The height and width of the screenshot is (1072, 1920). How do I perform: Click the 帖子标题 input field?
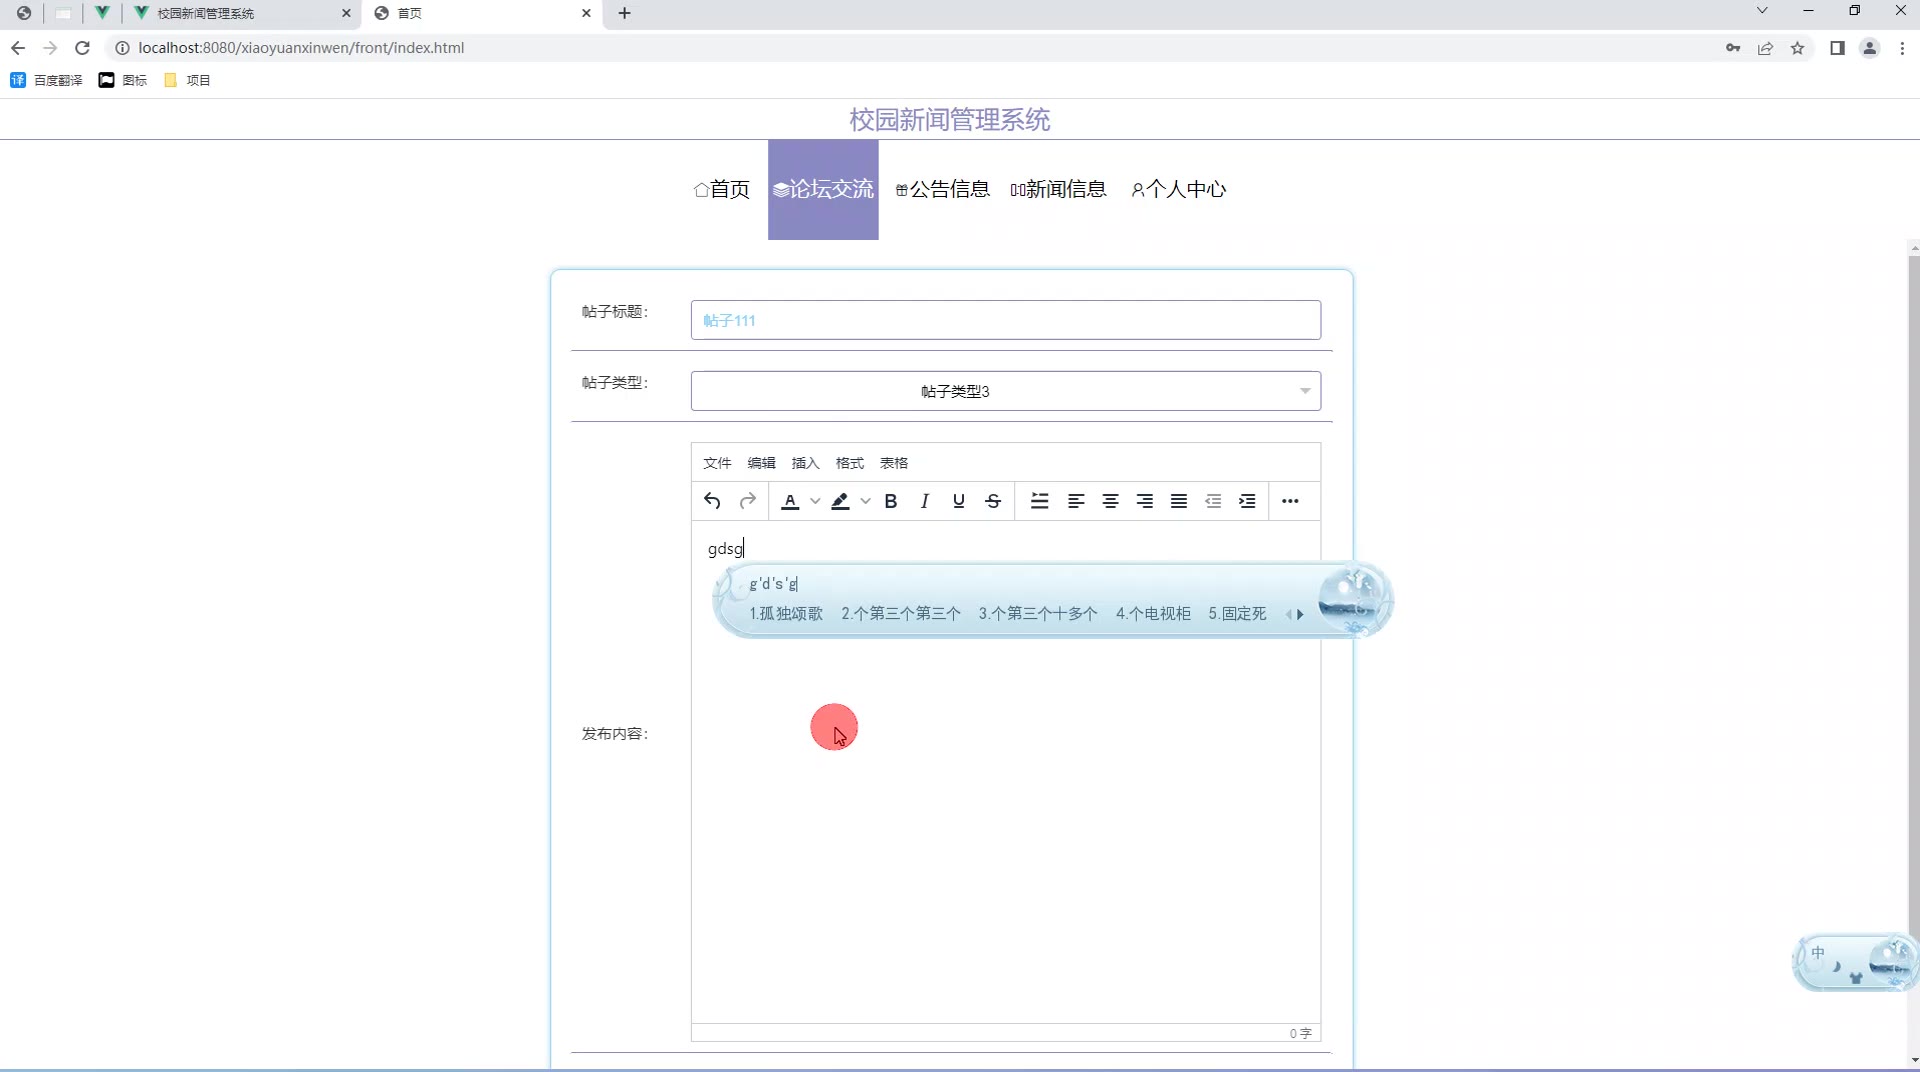pos(1005,320)
